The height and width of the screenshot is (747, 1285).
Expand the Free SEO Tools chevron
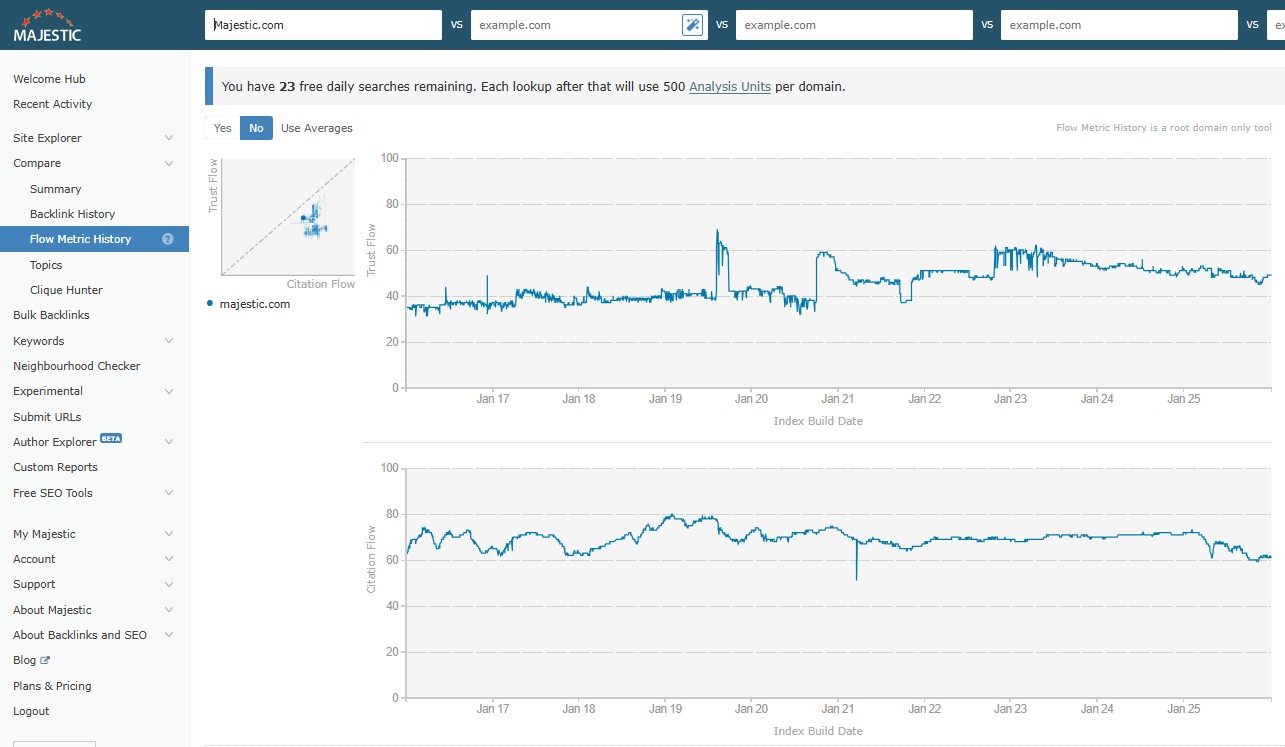click(x=168, y=493)
